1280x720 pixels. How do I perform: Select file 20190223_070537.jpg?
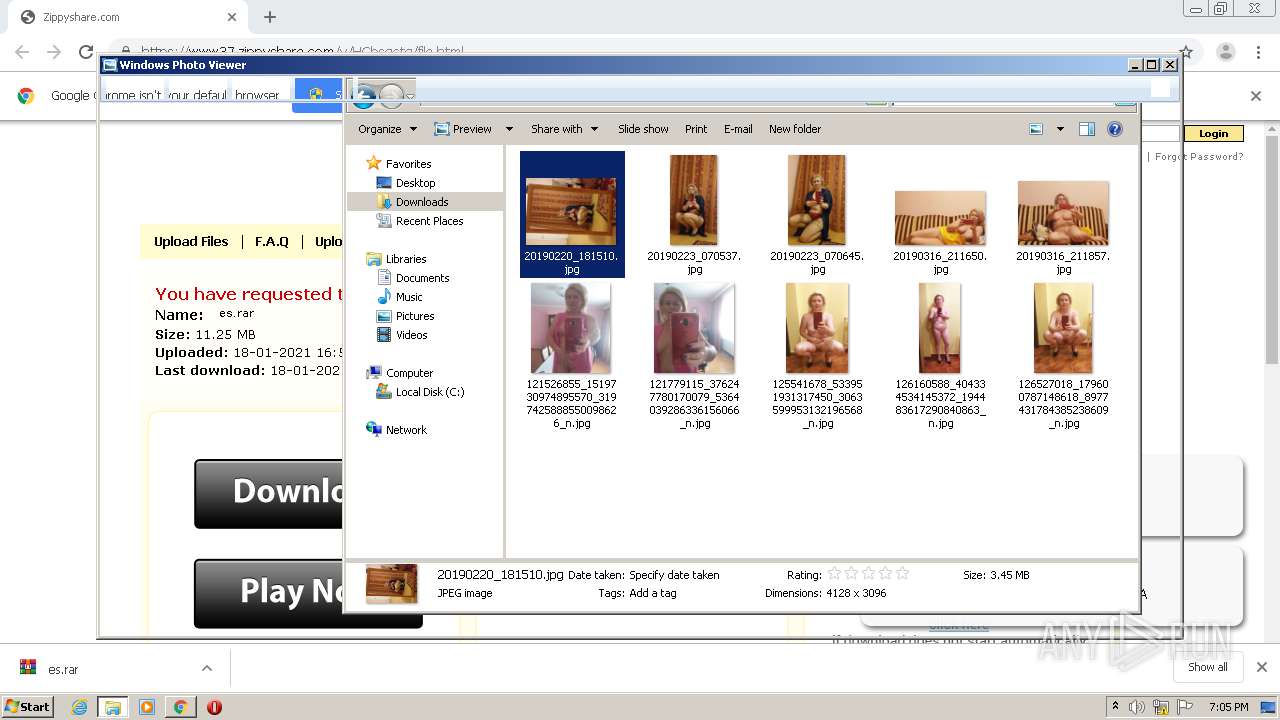694,215
